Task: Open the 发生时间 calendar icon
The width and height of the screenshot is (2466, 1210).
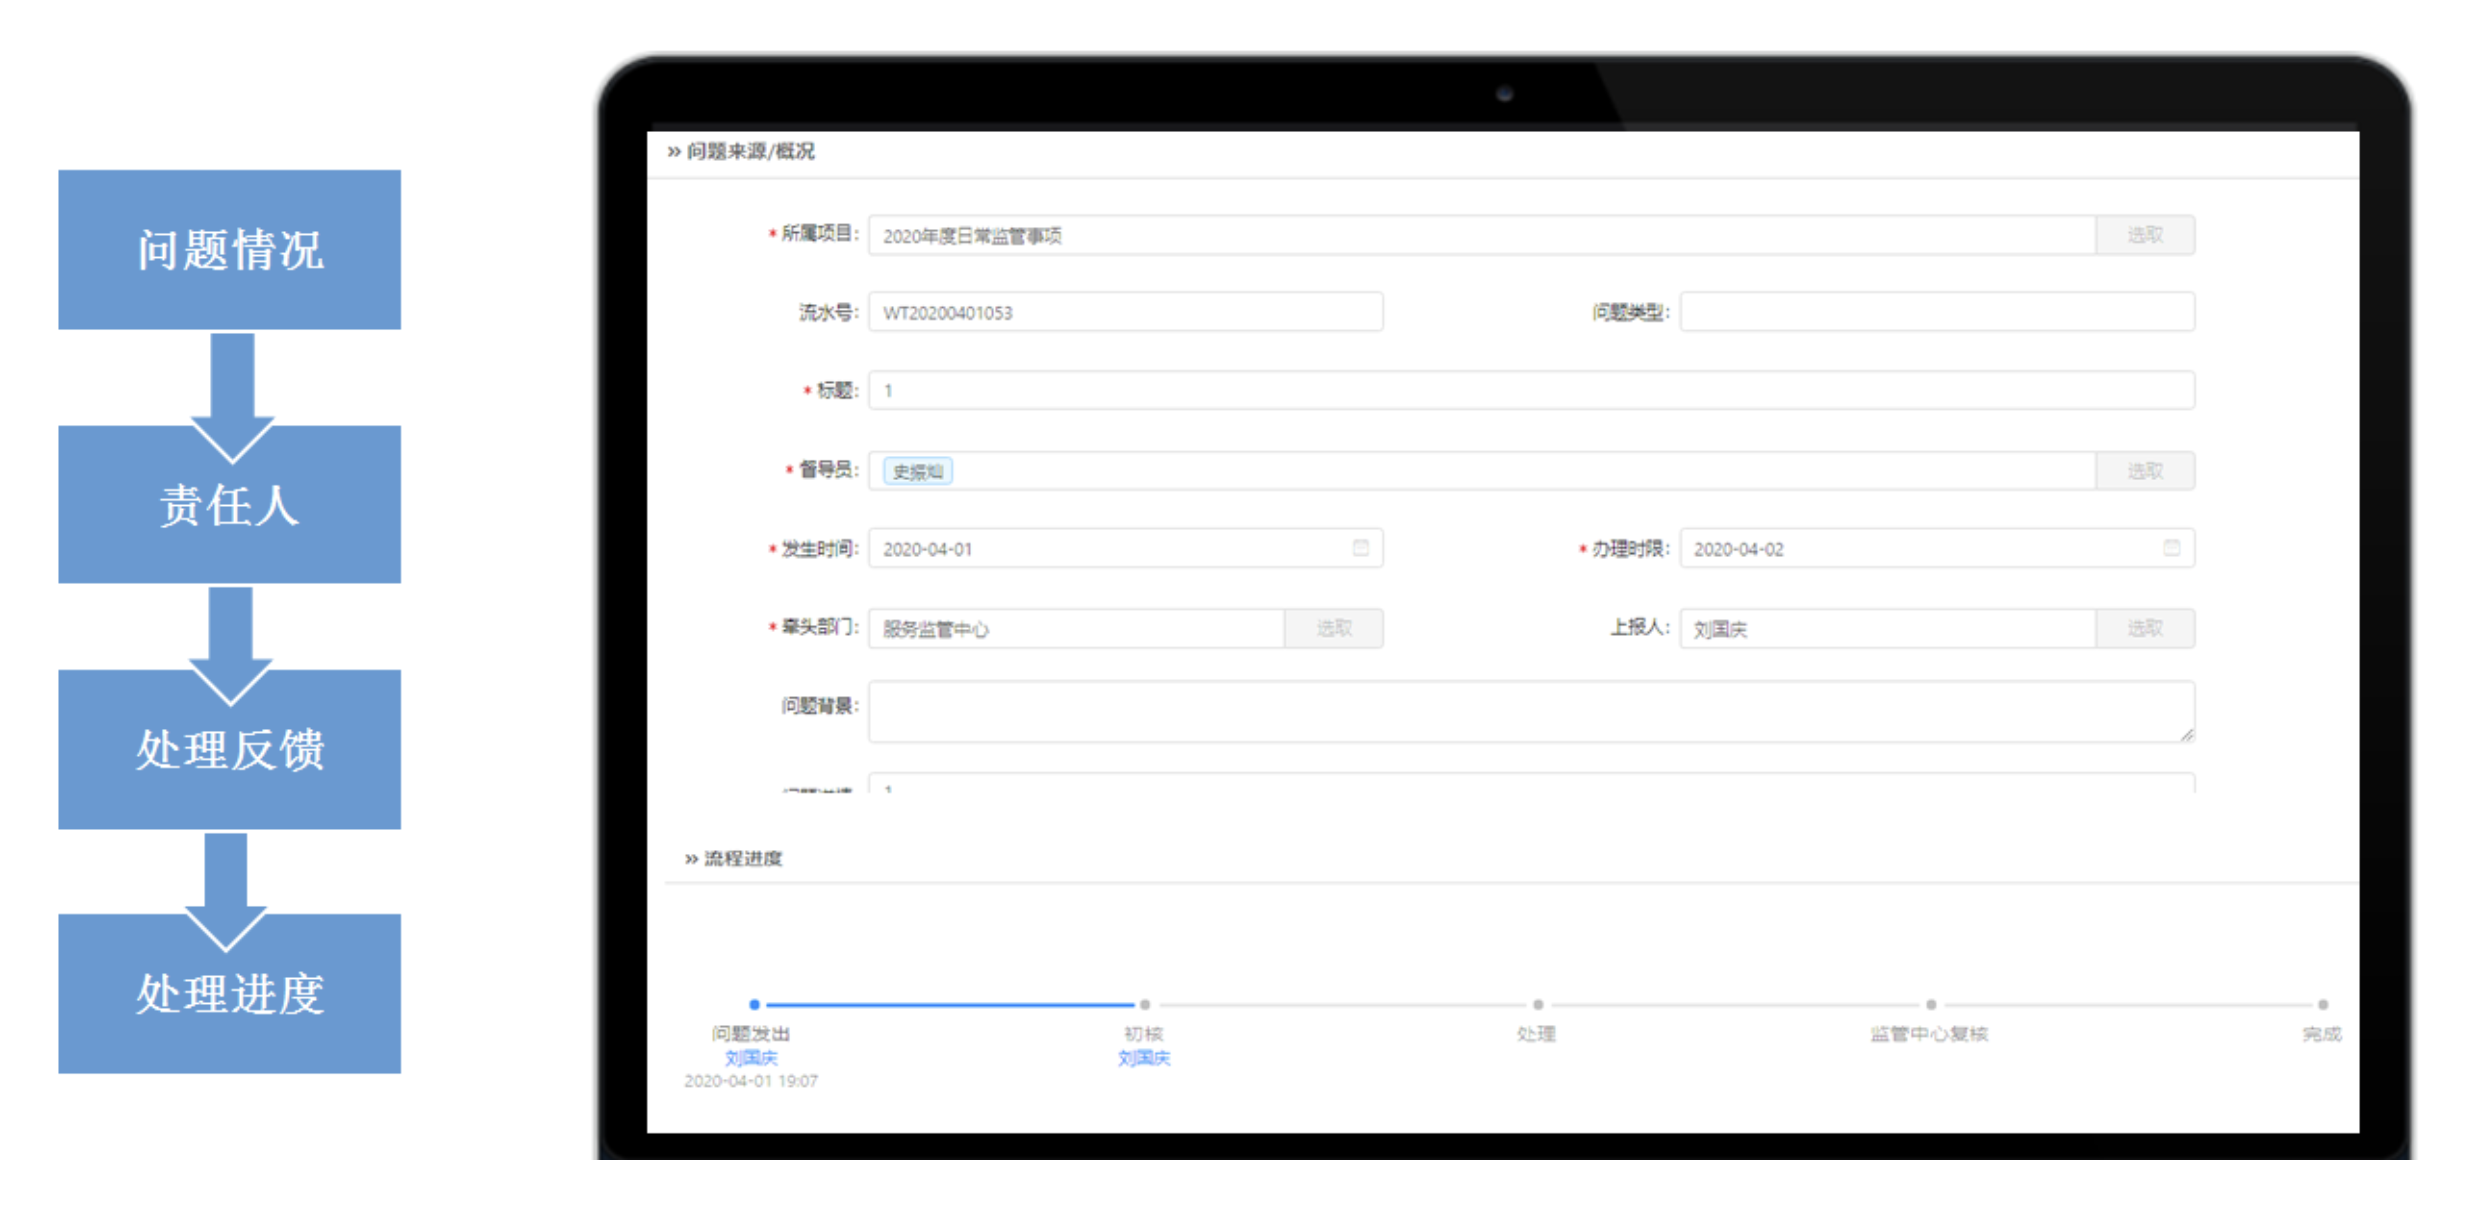Action: click(1360, 548)
